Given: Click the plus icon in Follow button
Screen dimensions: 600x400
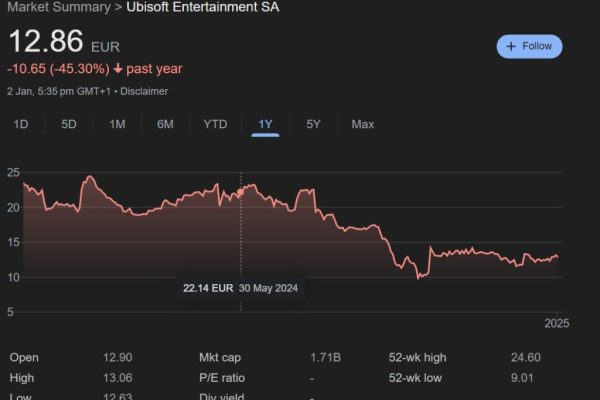Looking at the screenshot, I should [x=511, y=46].
